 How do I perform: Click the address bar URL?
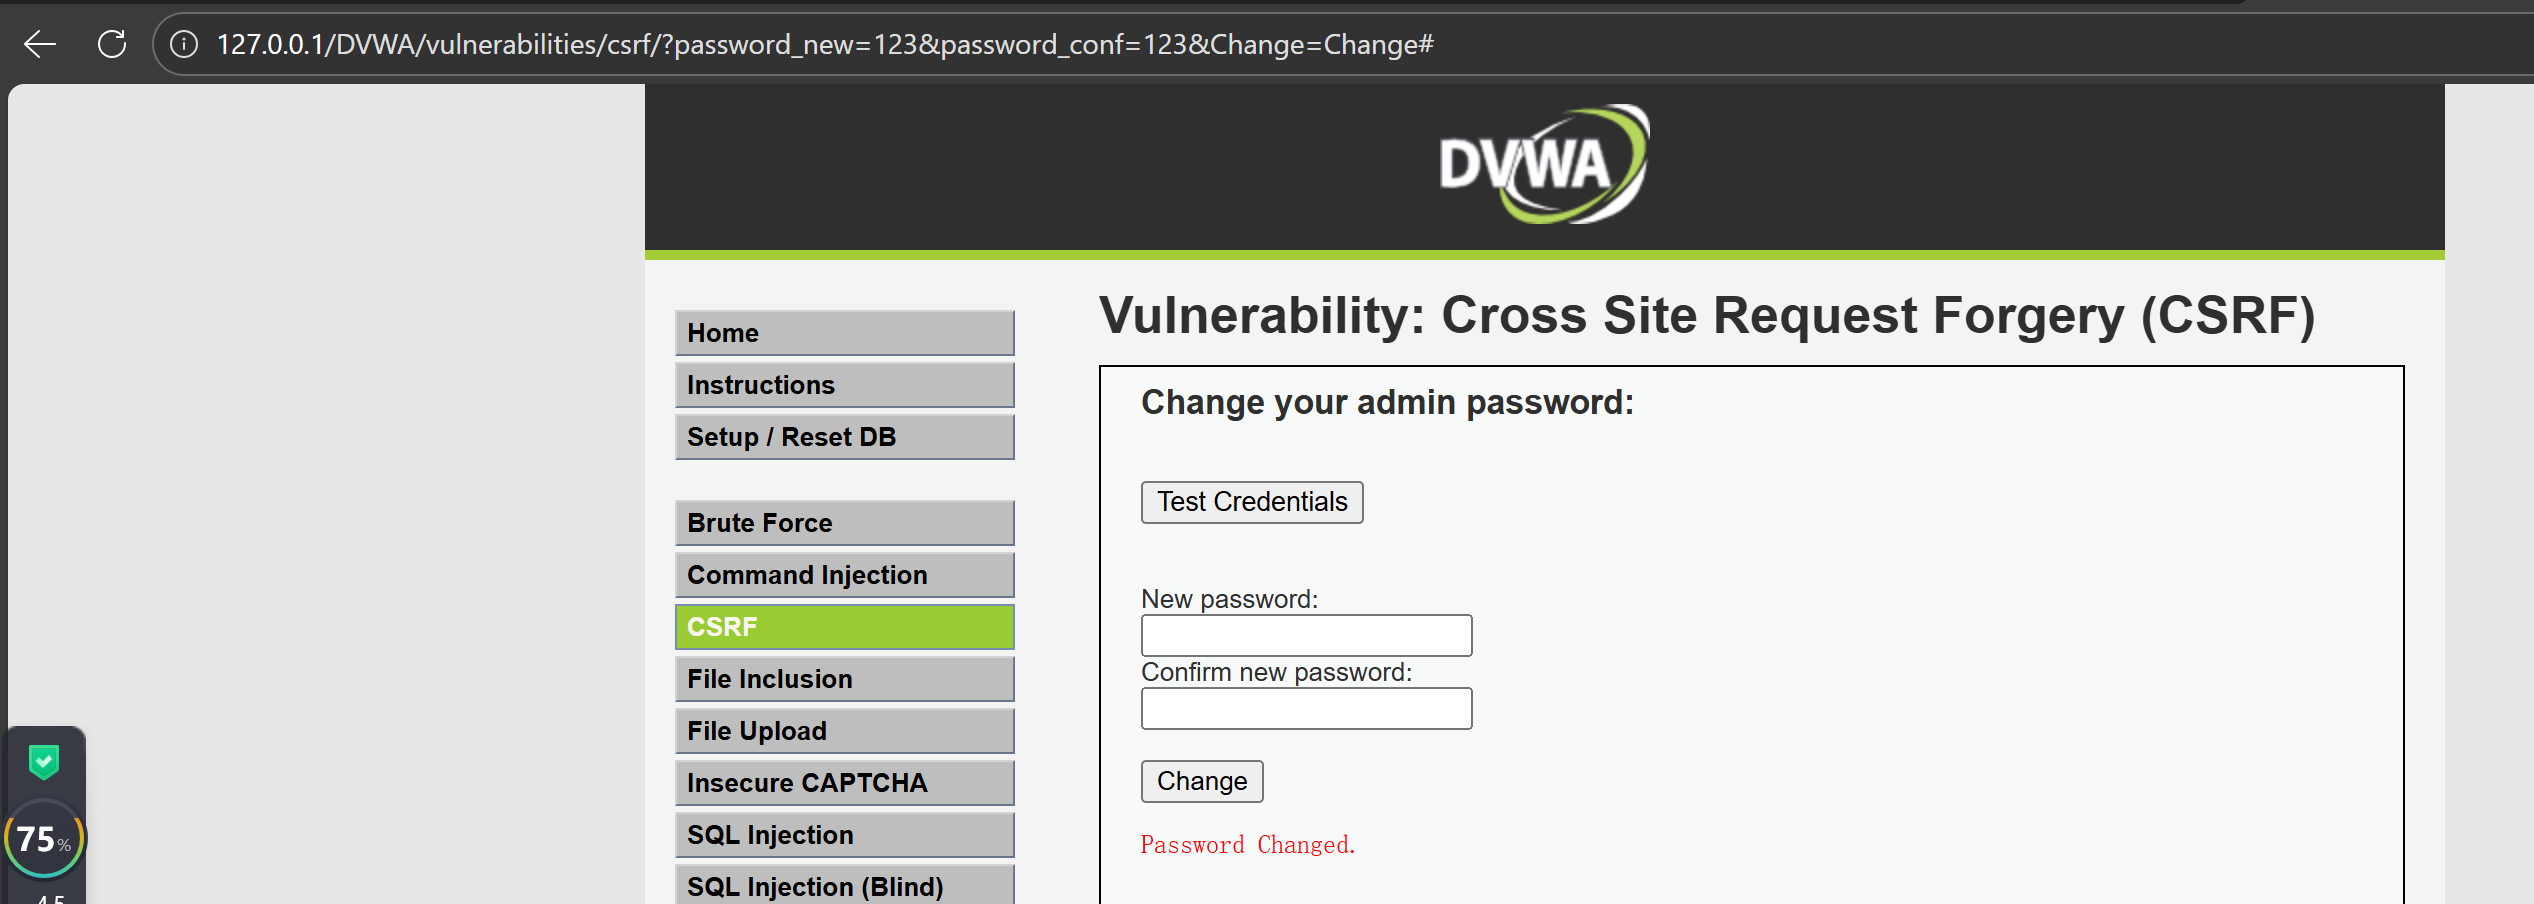point(825,44)
